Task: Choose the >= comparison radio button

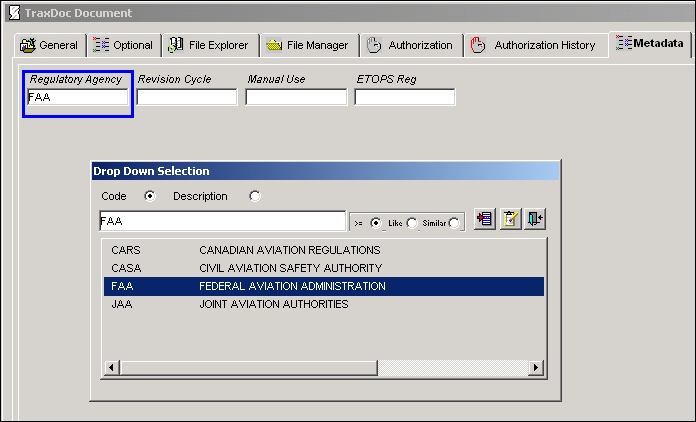Action: [376, 223]
